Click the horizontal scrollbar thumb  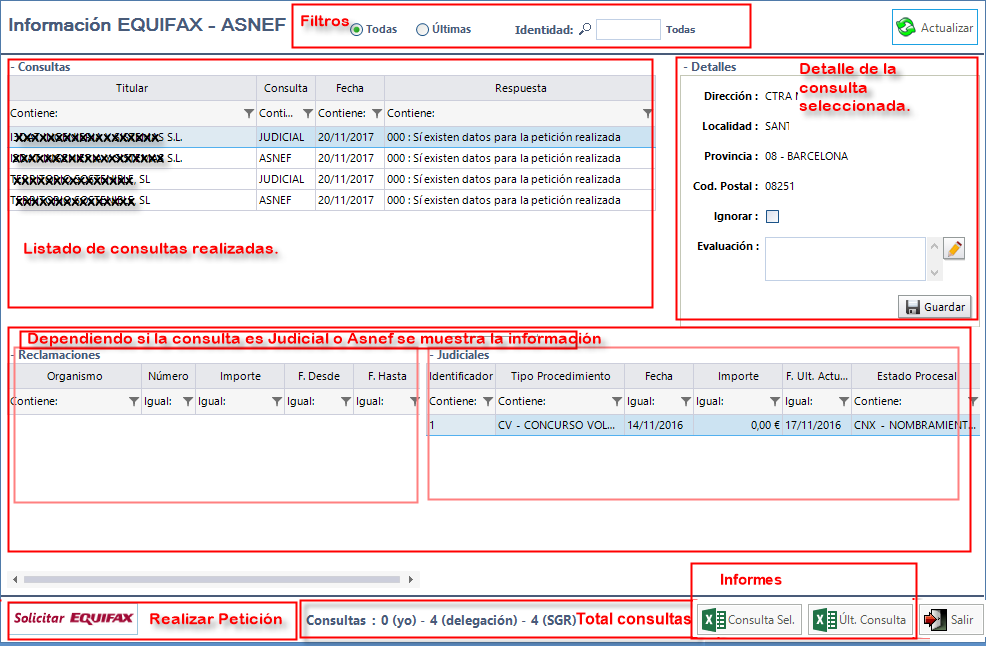[x=212, y=579]
